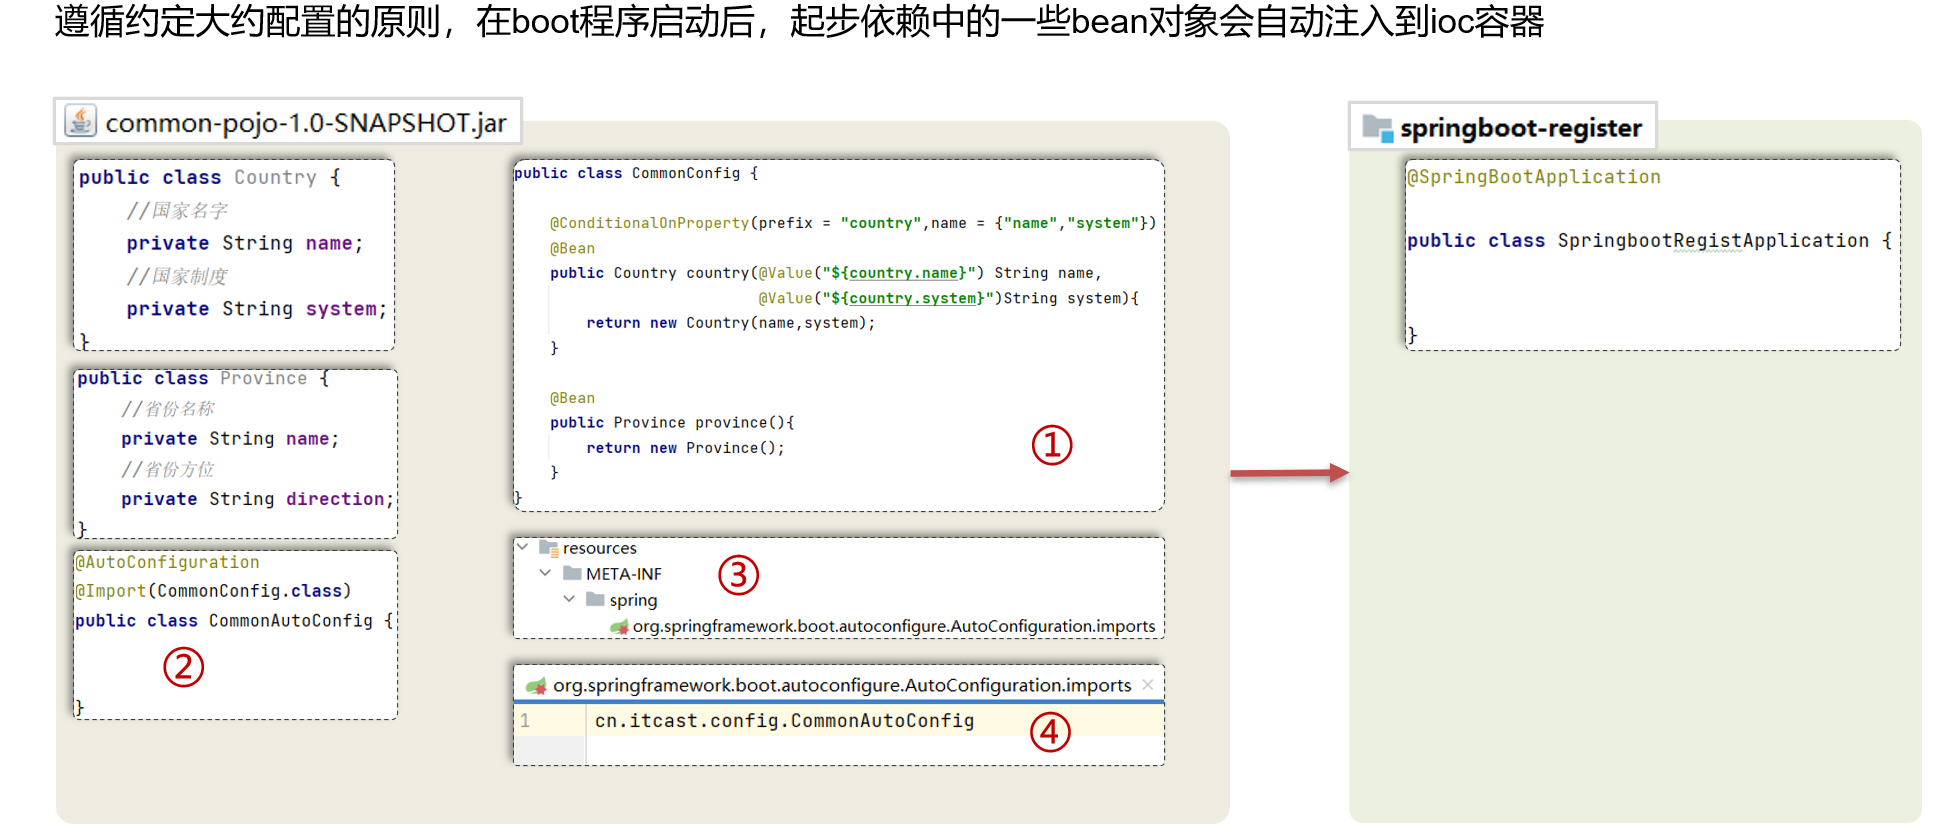1934x833 pixels.
Task: Click the AutoConfiguration.imports file icon in tree
Action: tap(619, 627)
